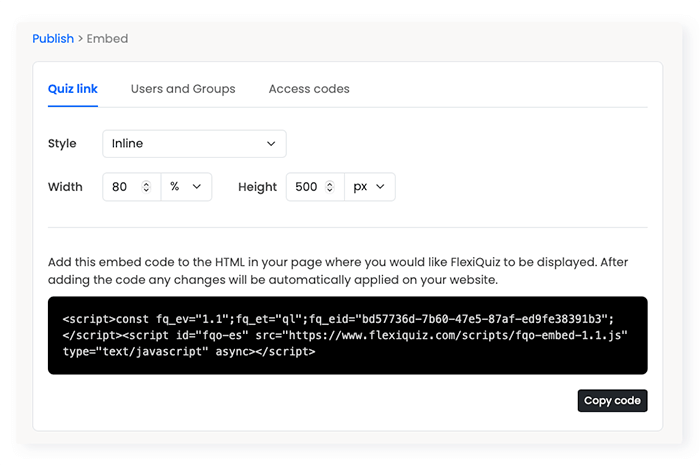The image size is (700, 466).
Task: Click the Copy code button
Action: [612, 400]
